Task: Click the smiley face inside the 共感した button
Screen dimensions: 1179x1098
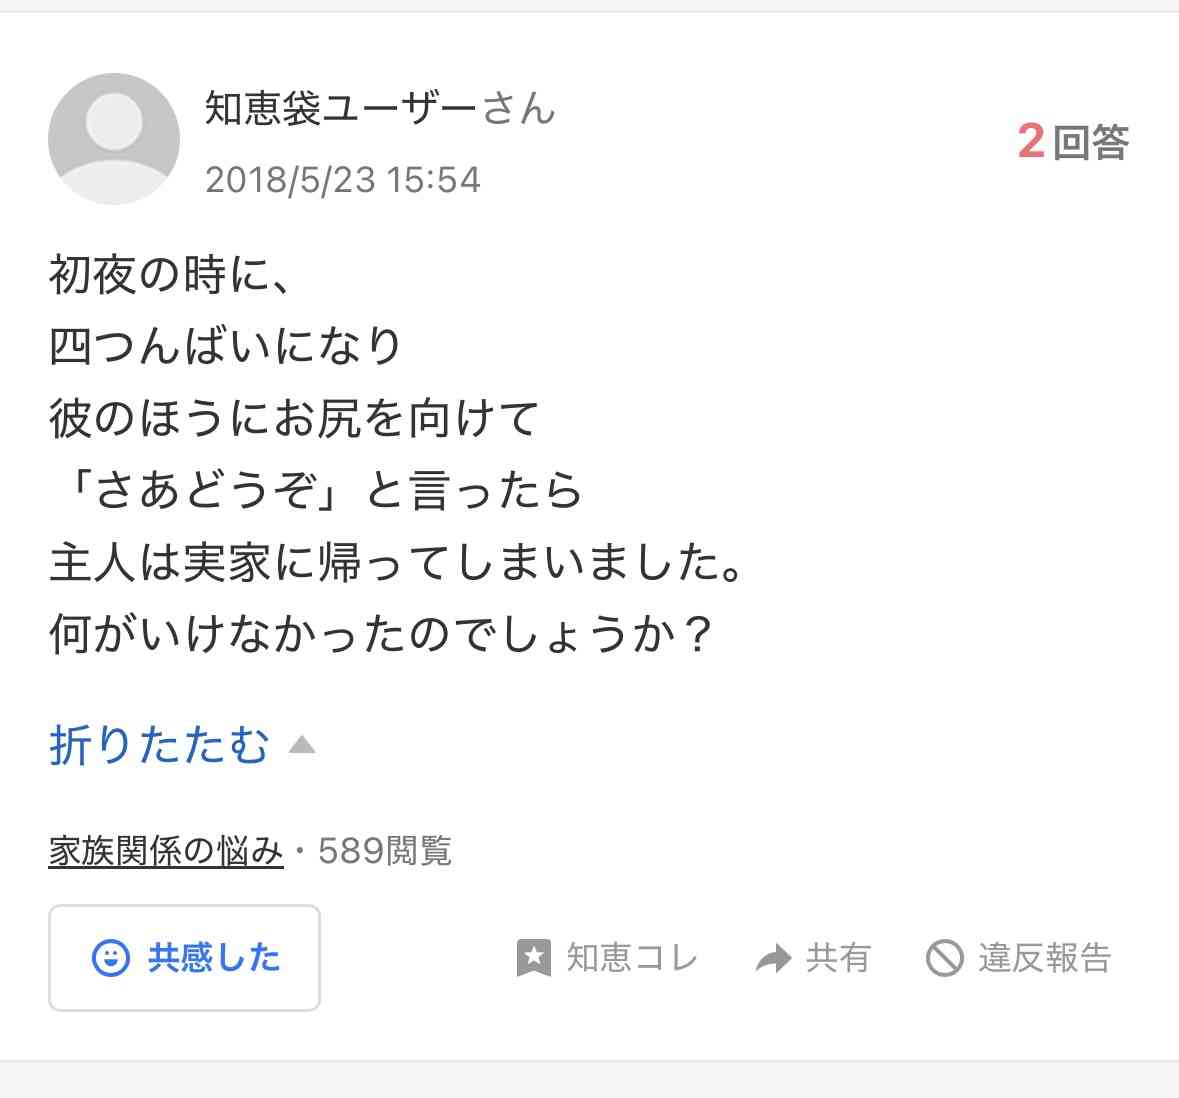Action: [x=112, y=958]
